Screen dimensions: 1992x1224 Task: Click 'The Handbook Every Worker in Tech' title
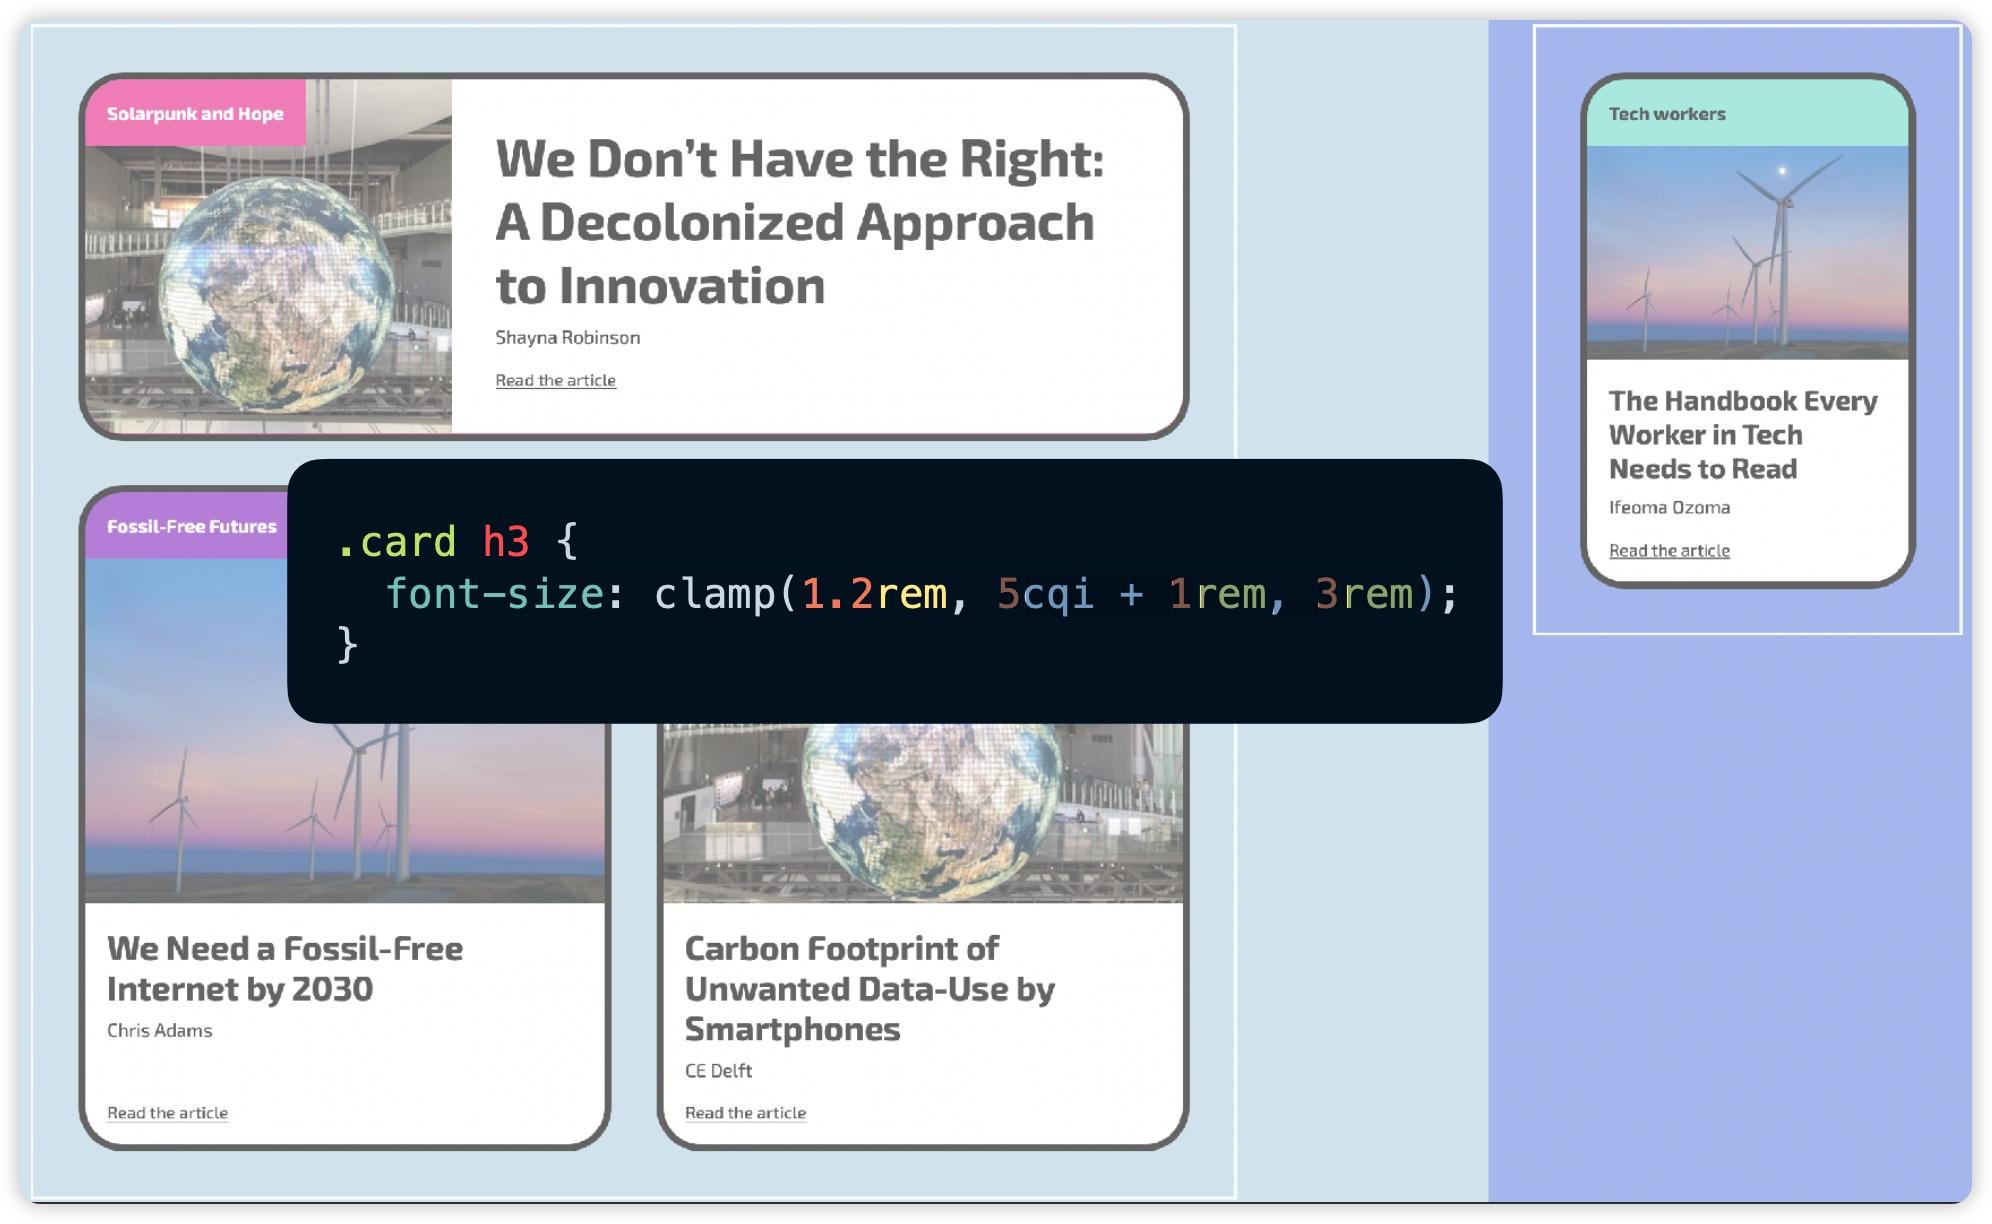pos(1742,434)
